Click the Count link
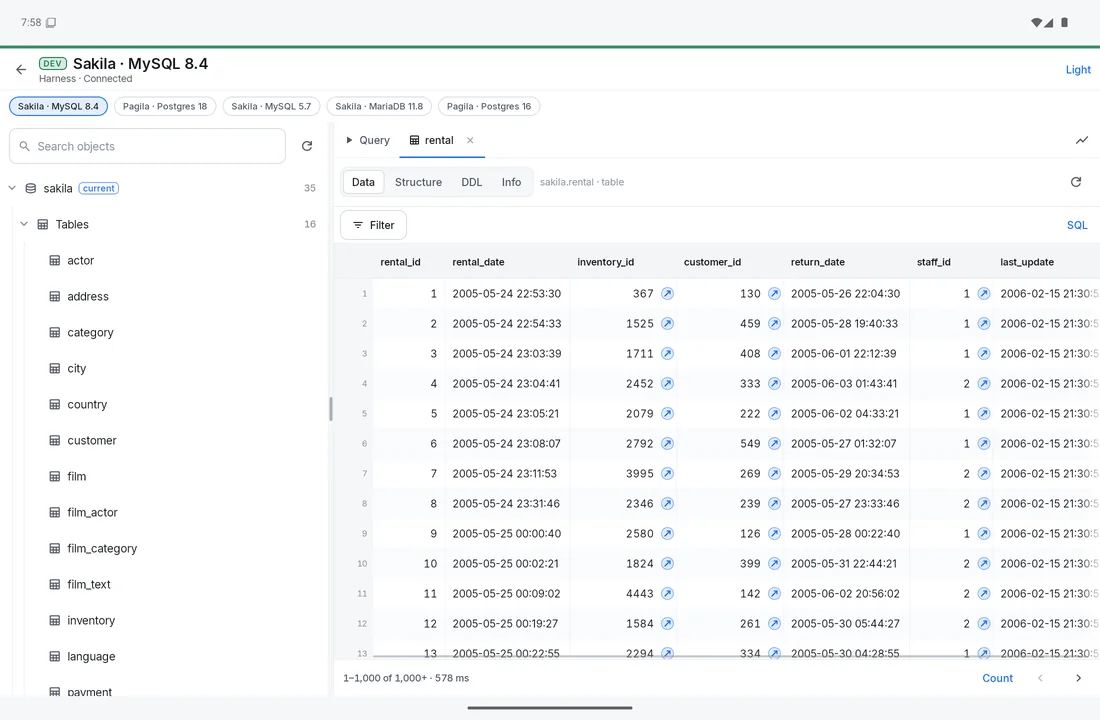The height and width of the screenshot is (720, 1100). click(x=997, y=678)
